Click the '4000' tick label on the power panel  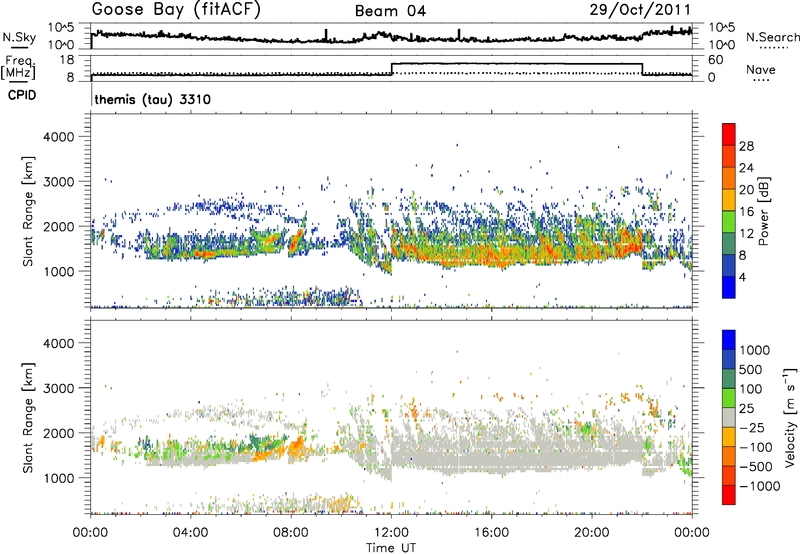click(x=58, y=137)
